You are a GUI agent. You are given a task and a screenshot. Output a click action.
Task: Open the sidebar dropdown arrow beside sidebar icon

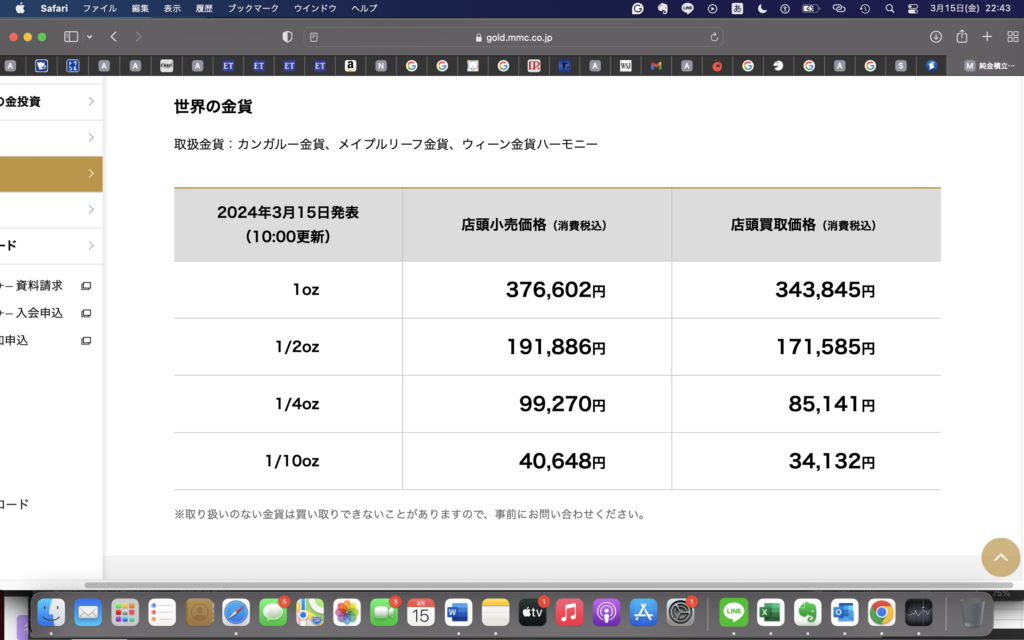pyautogui.click(x=89, y=37)
